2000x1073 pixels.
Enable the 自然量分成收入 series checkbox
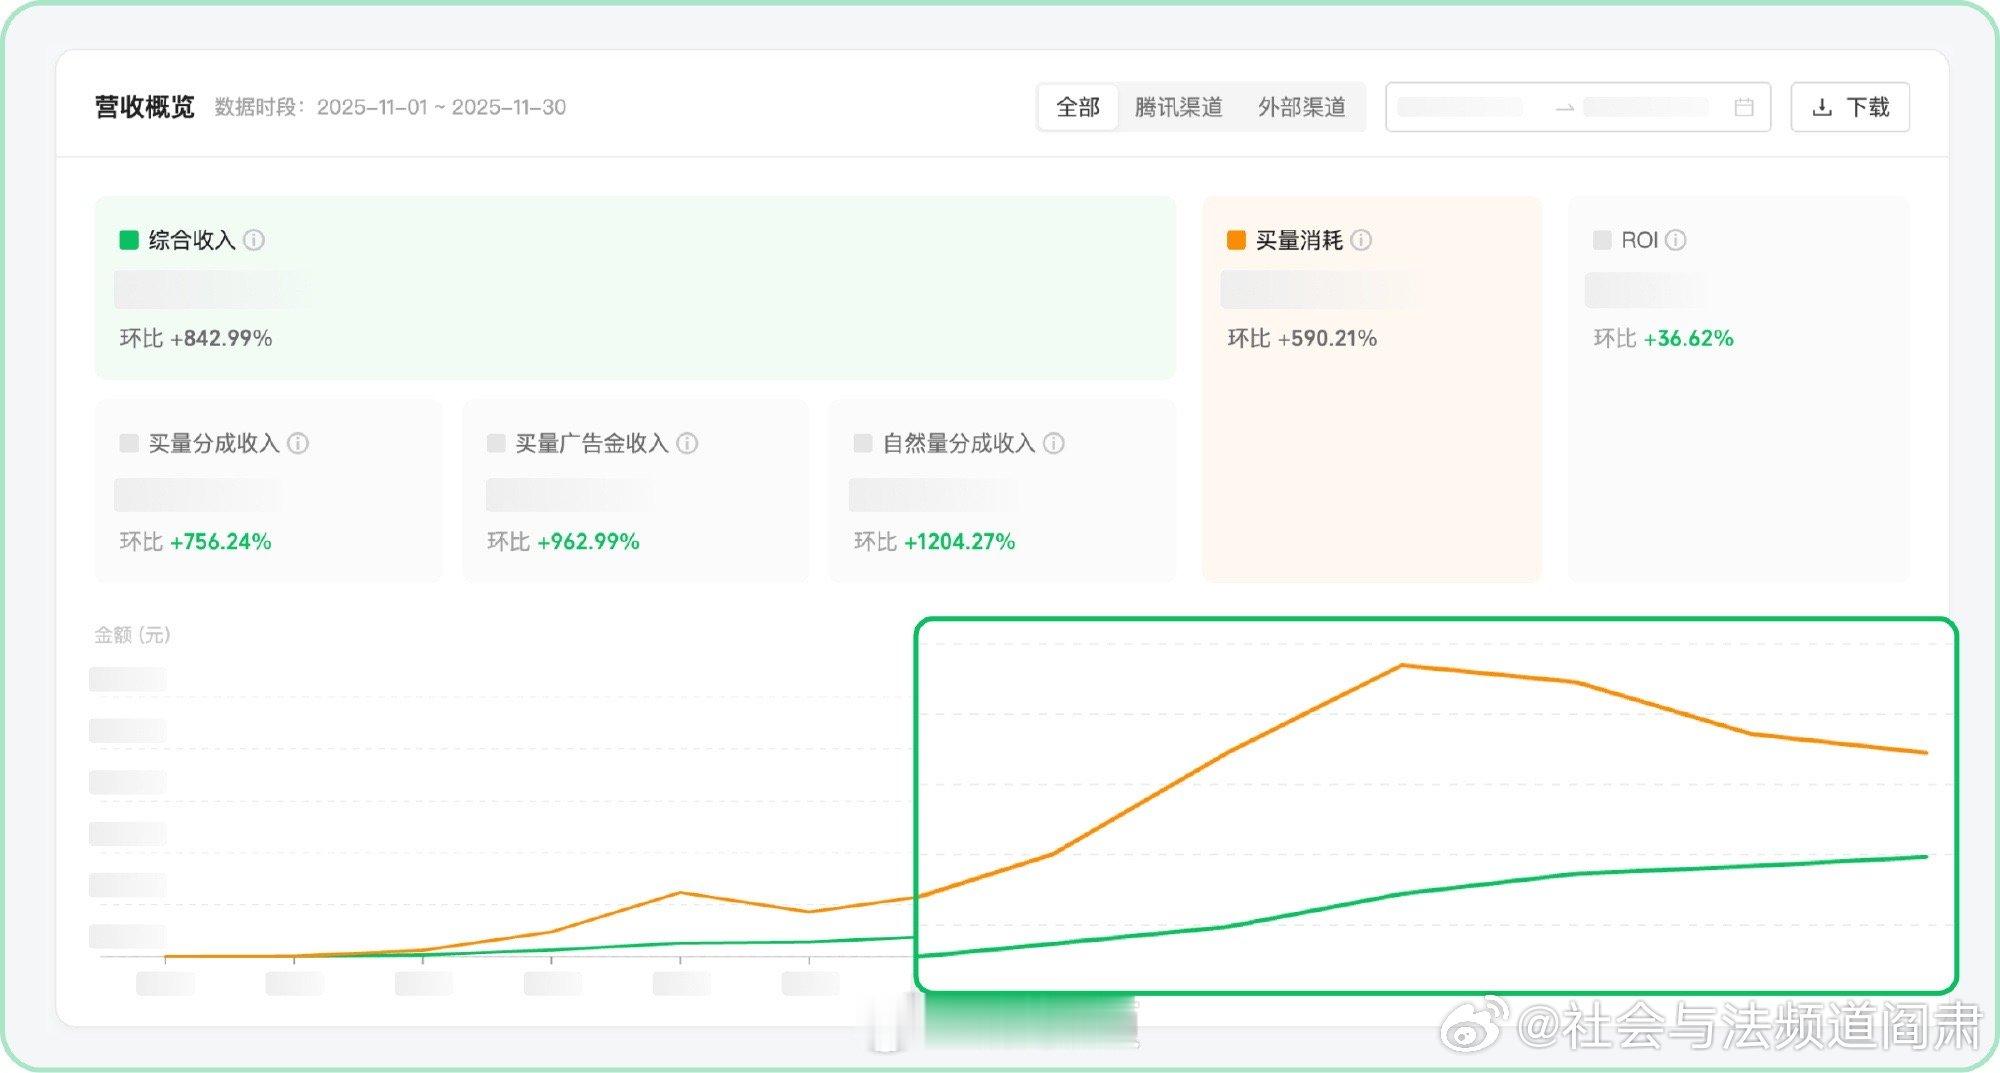(x=863, y=443)
